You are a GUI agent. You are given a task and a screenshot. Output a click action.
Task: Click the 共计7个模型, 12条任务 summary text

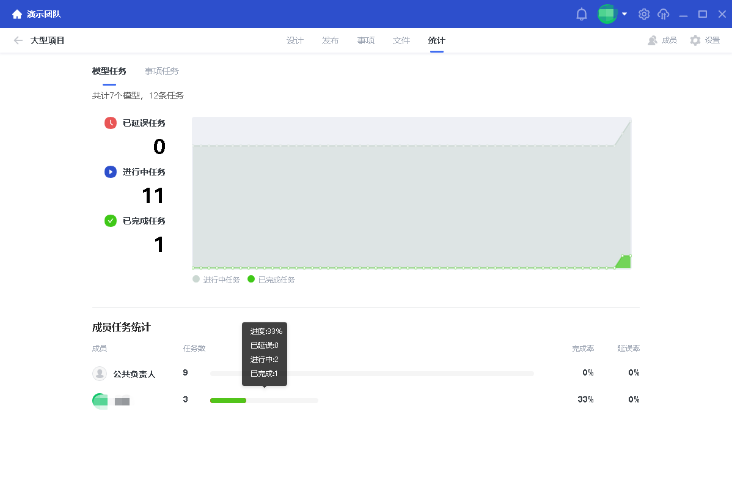pyautogui.click(x=138, y=96)
